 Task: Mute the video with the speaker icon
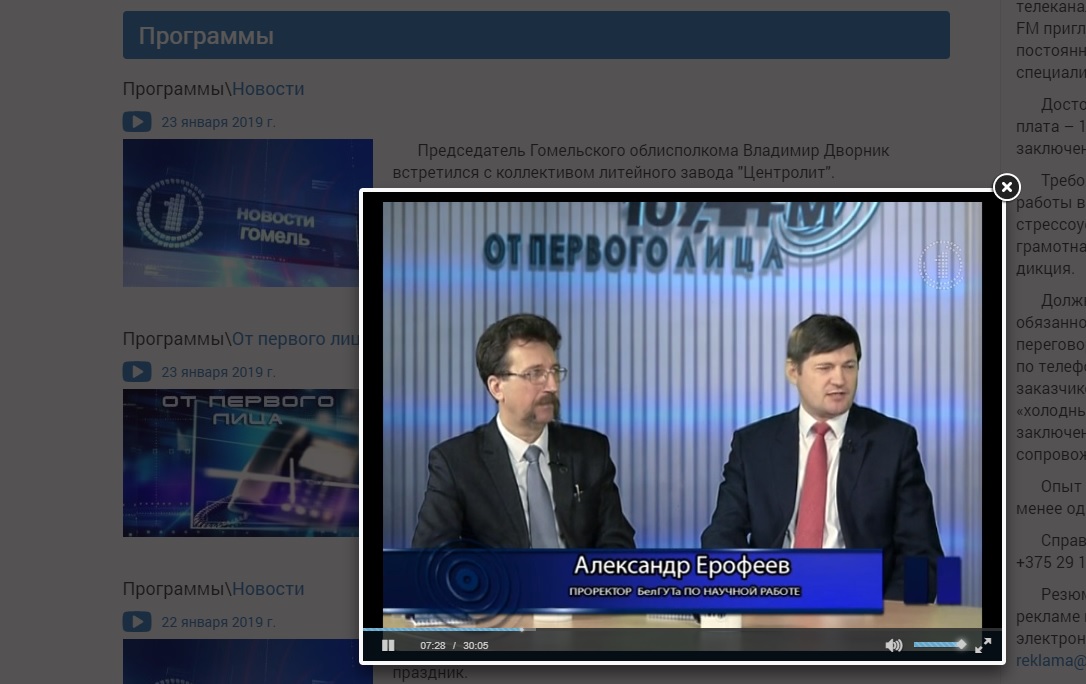click(x=893, y=645)
